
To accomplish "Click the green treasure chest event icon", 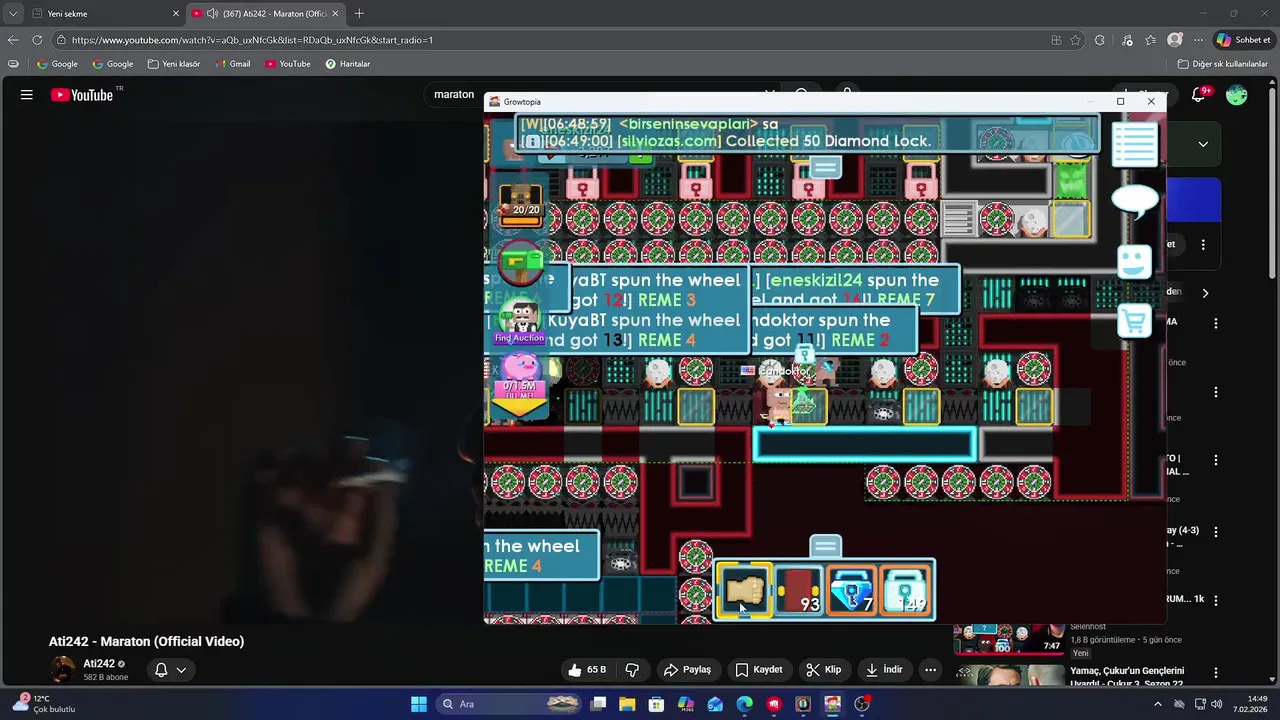I will click(x=519, y=263).
